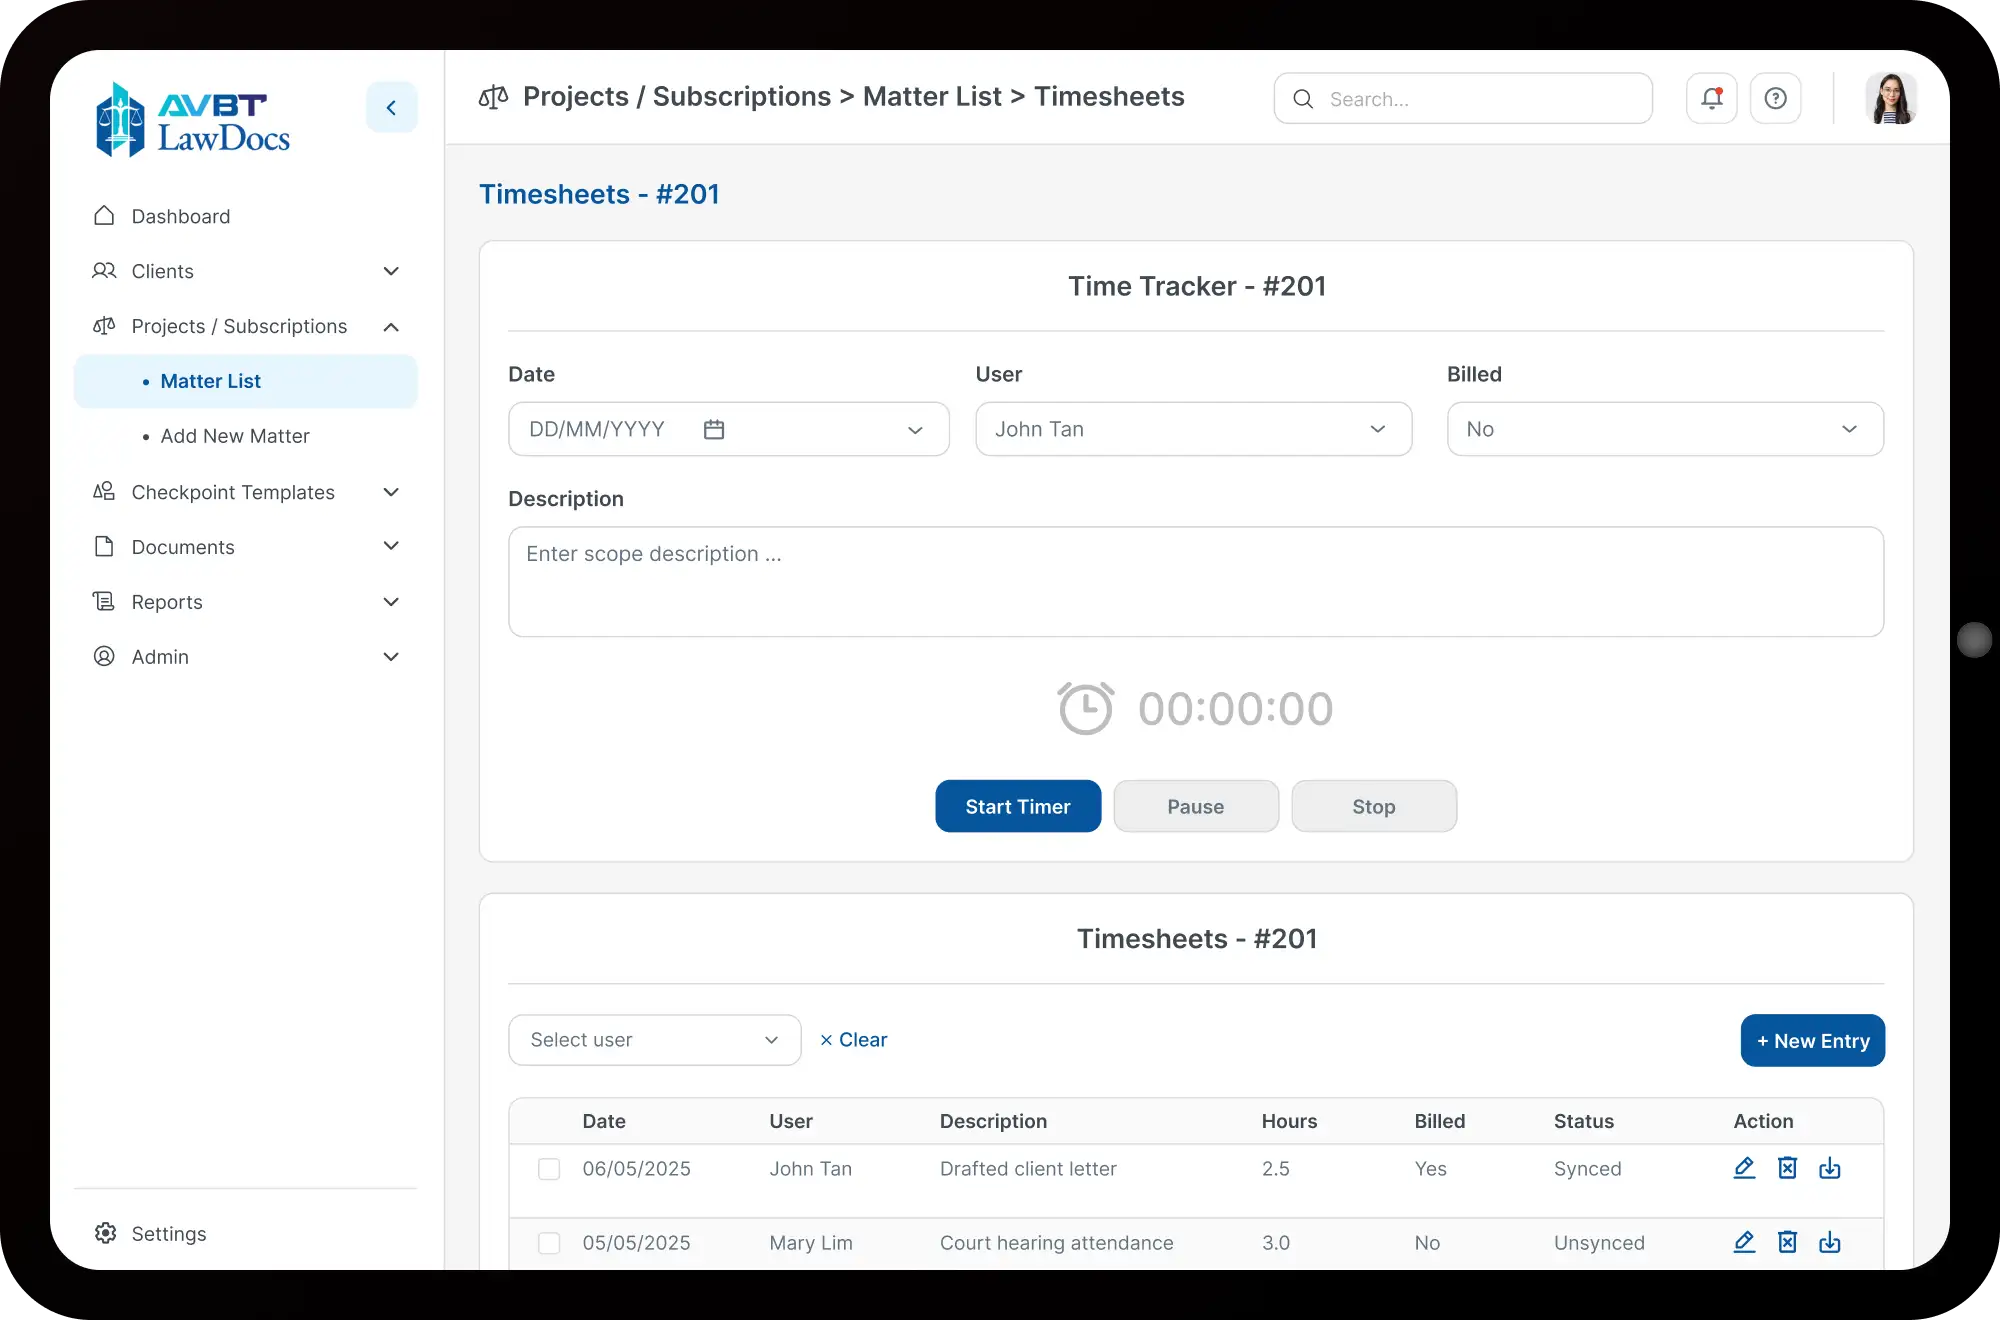Click the Hours column header
The height and width of the screenshot is (1320, 2000).
coord(1289,1121)
